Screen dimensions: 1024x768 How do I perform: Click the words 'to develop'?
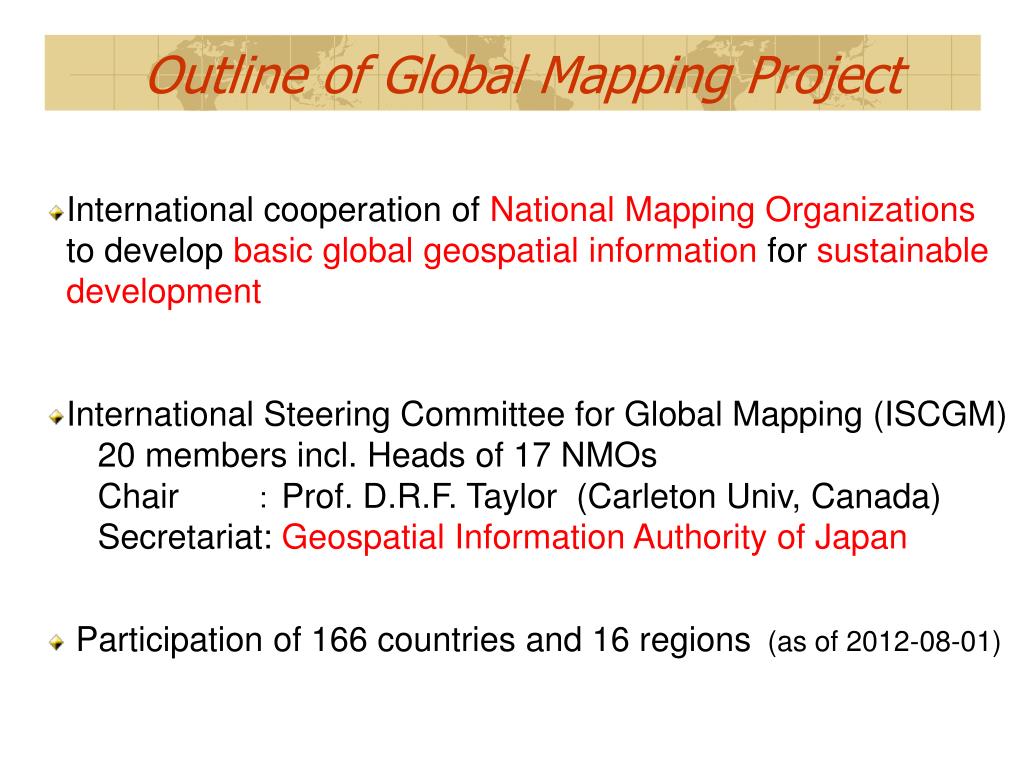(x=145, y=253)
